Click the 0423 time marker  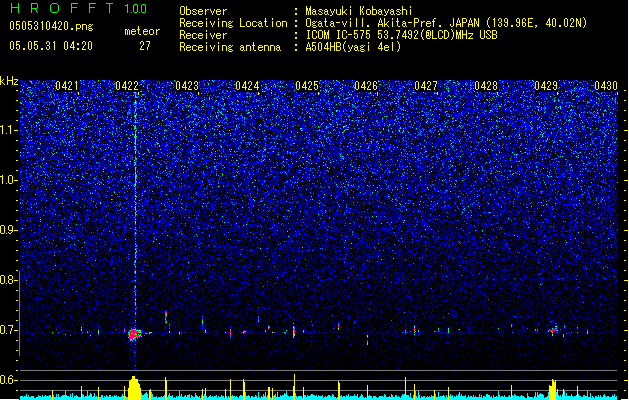pos(187,86)
